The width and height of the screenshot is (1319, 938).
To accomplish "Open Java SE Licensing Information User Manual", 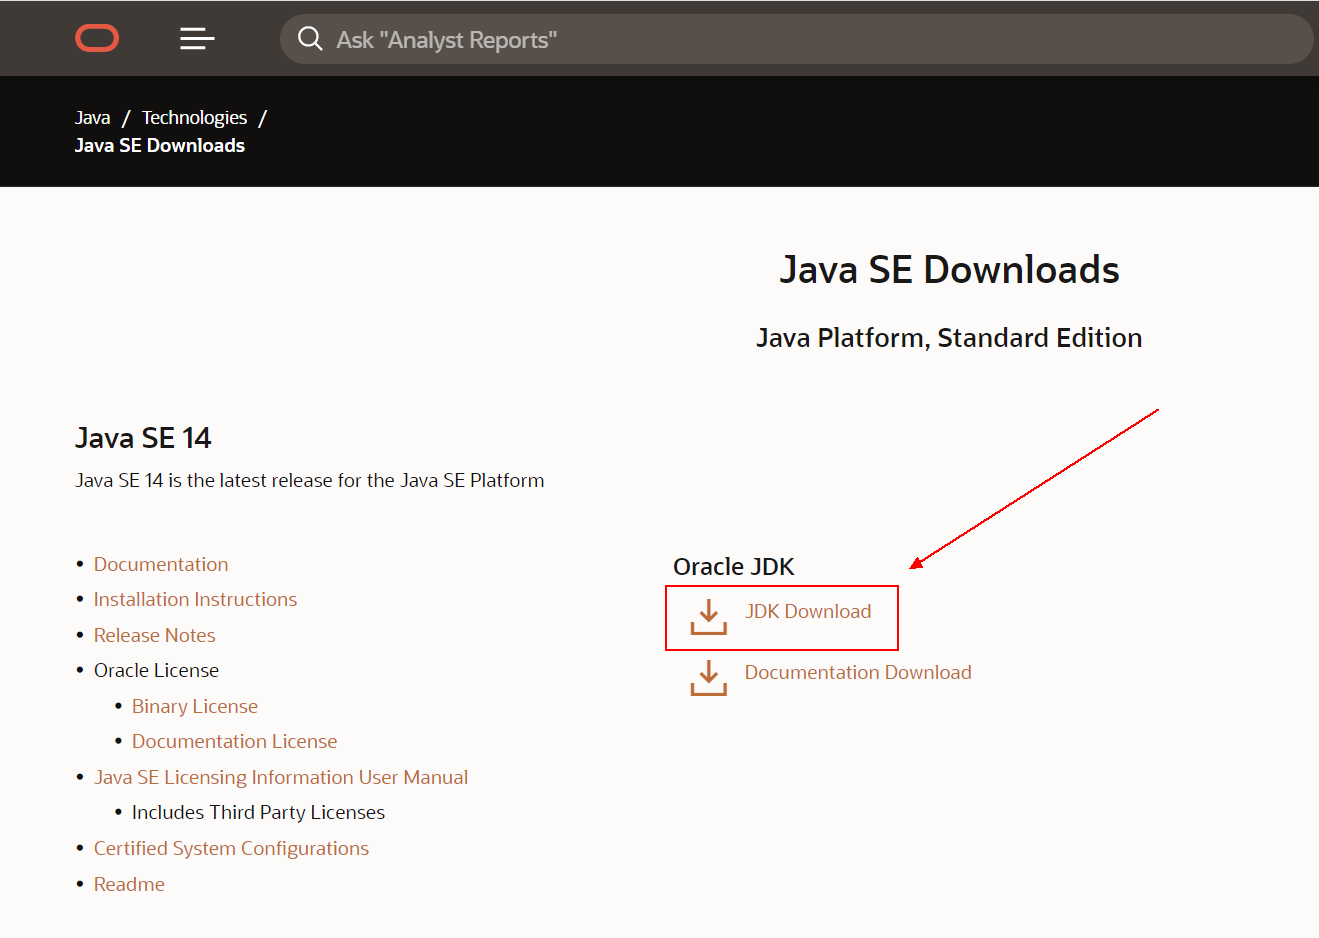I will coord(281,777).
